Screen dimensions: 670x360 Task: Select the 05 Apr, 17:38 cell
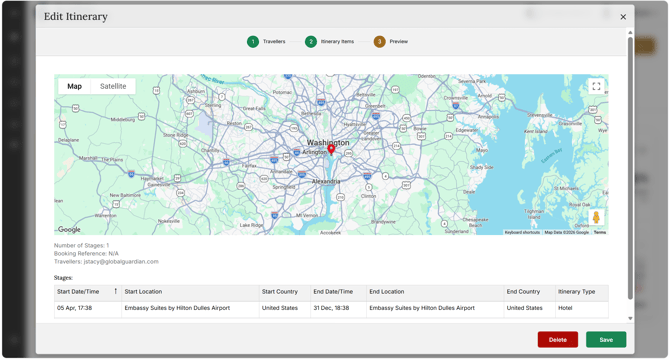(x=88, y=308)
